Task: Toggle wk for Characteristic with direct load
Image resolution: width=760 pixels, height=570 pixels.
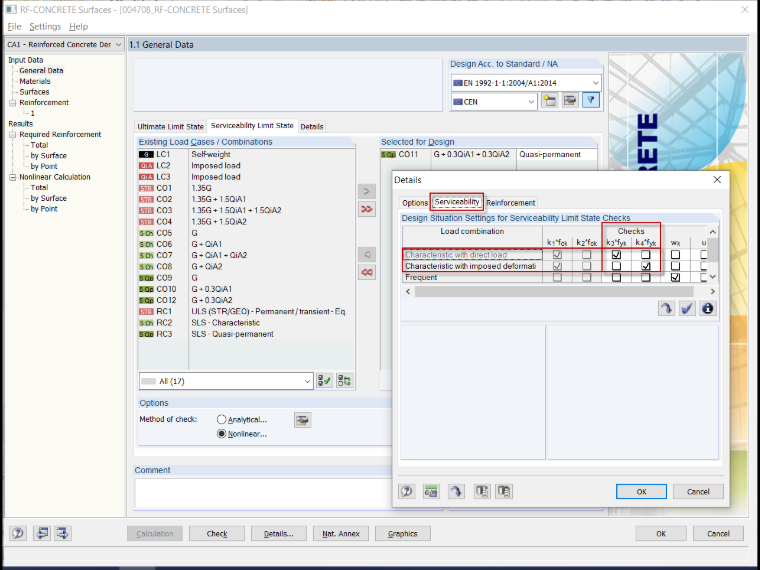Action: [675, 254]
